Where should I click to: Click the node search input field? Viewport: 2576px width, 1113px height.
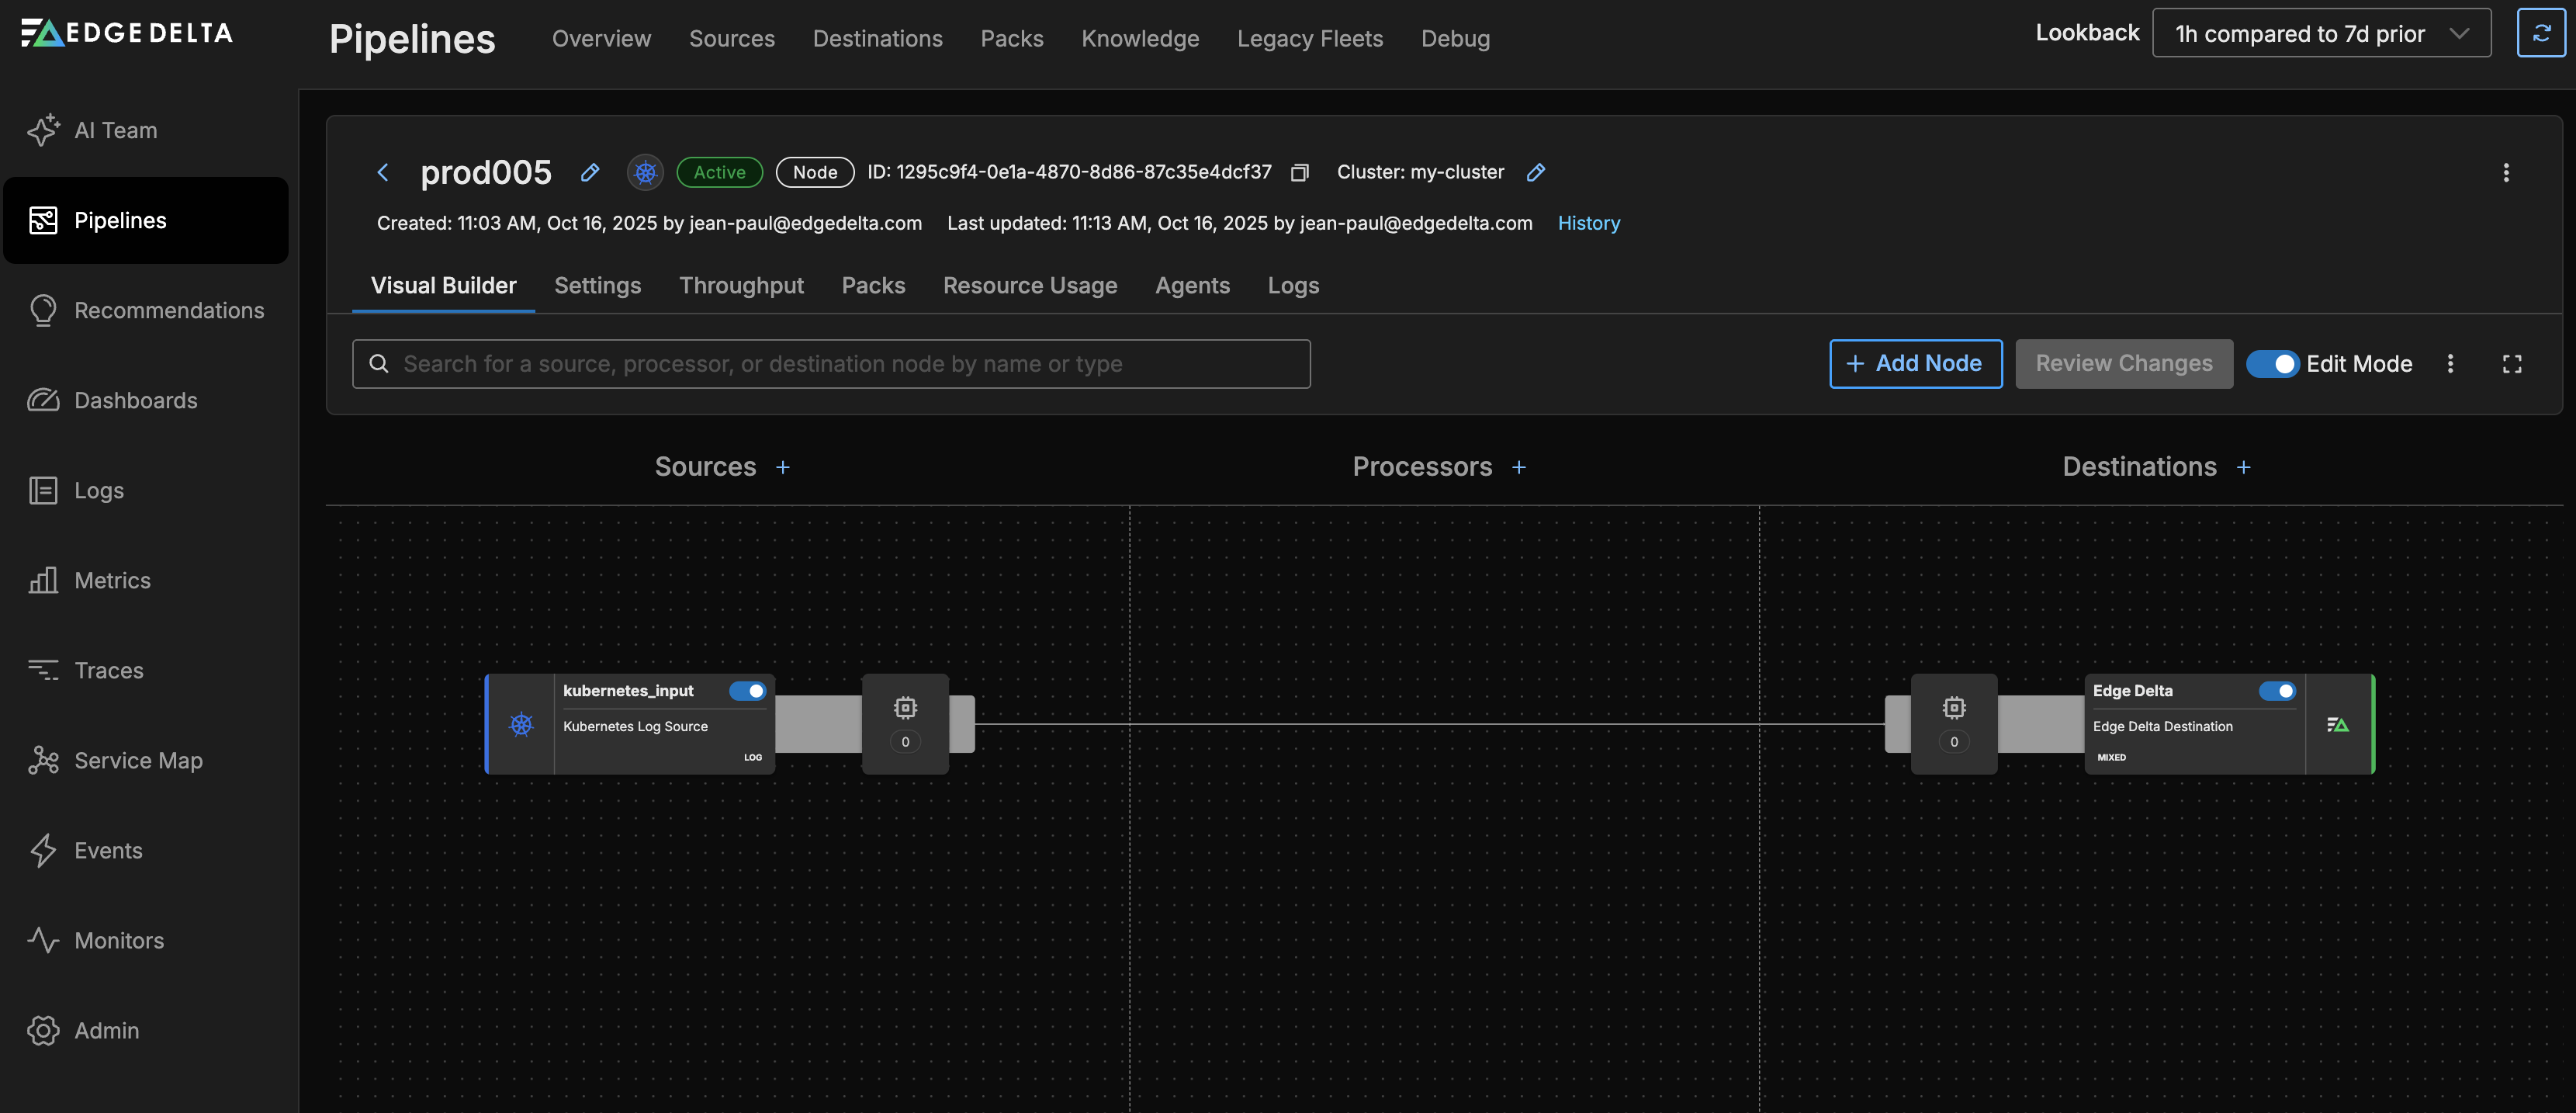[x=830, y=364]
